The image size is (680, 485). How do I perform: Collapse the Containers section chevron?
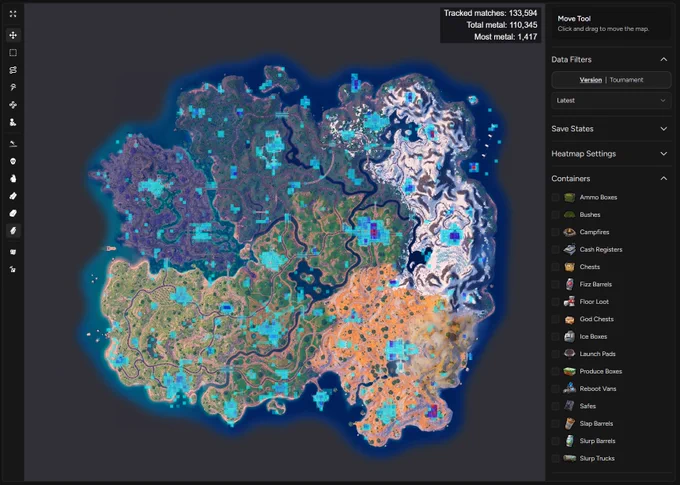pyautogui.click(x=664, y=178)
